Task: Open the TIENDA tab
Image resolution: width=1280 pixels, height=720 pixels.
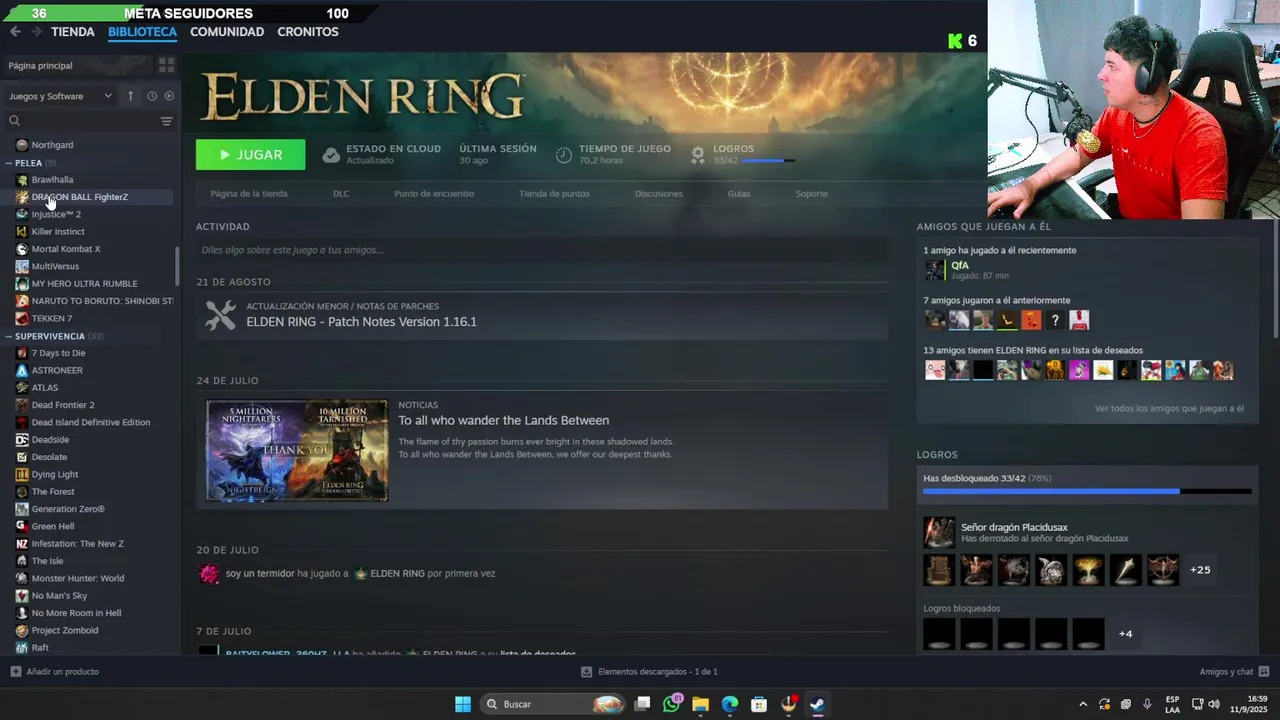Action: coord(73,32)
